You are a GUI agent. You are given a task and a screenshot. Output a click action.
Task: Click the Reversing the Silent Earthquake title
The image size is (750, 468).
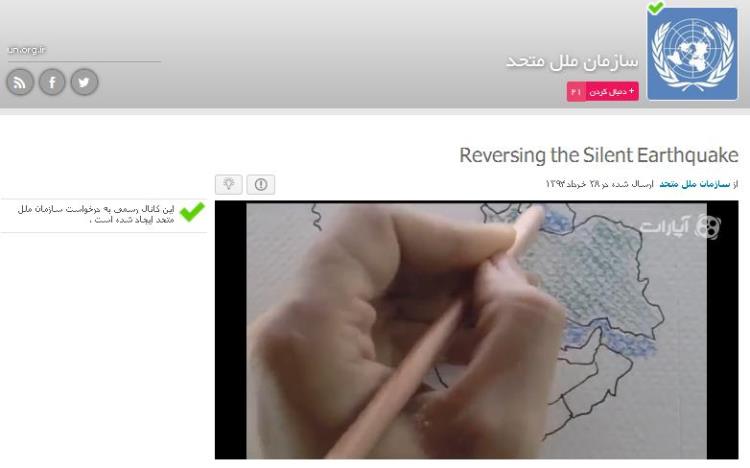coord(598,156)
